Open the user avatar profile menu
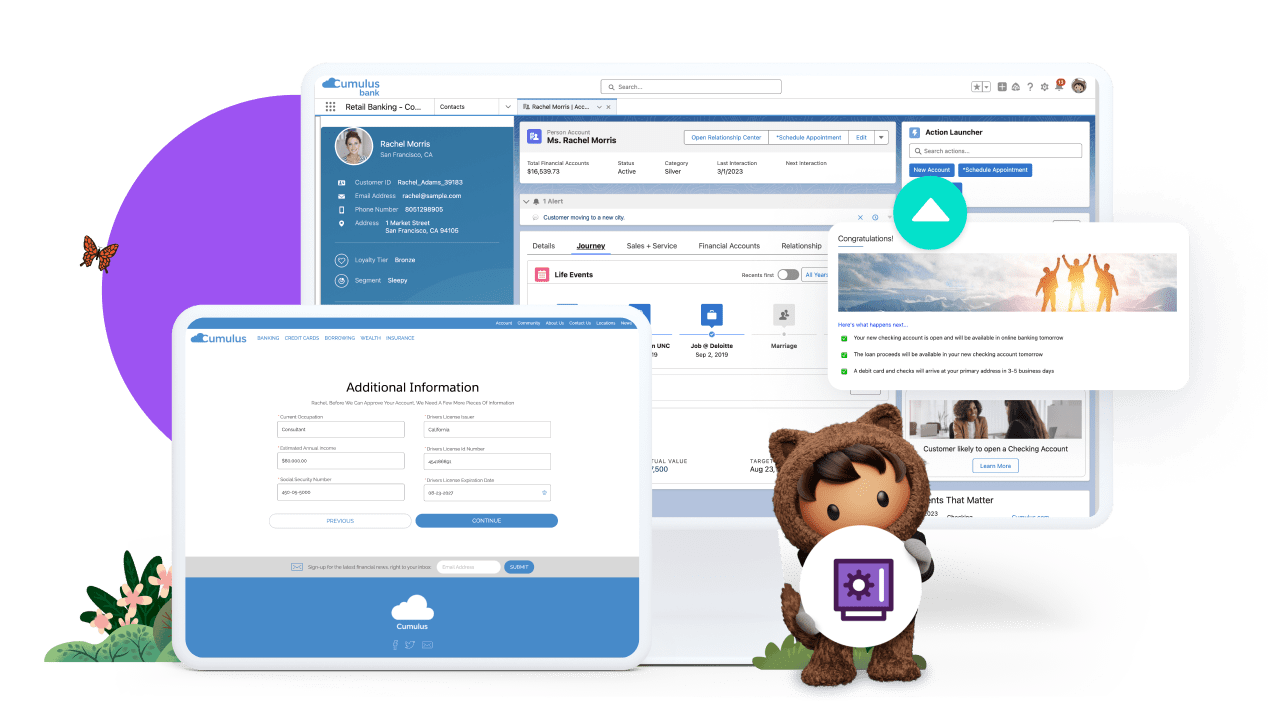 tap(1078, 86)
